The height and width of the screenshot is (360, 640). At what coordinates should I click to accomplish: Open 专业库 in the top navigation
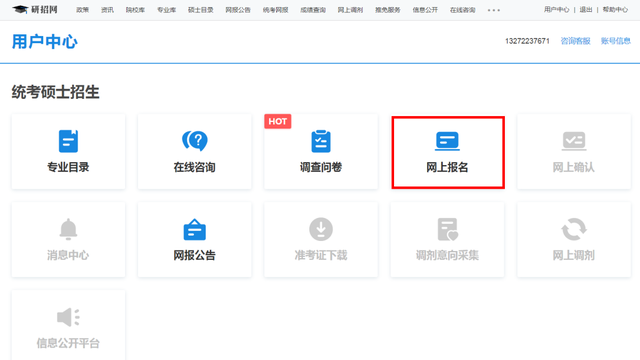pyautogui.click(x=167, y=10)
